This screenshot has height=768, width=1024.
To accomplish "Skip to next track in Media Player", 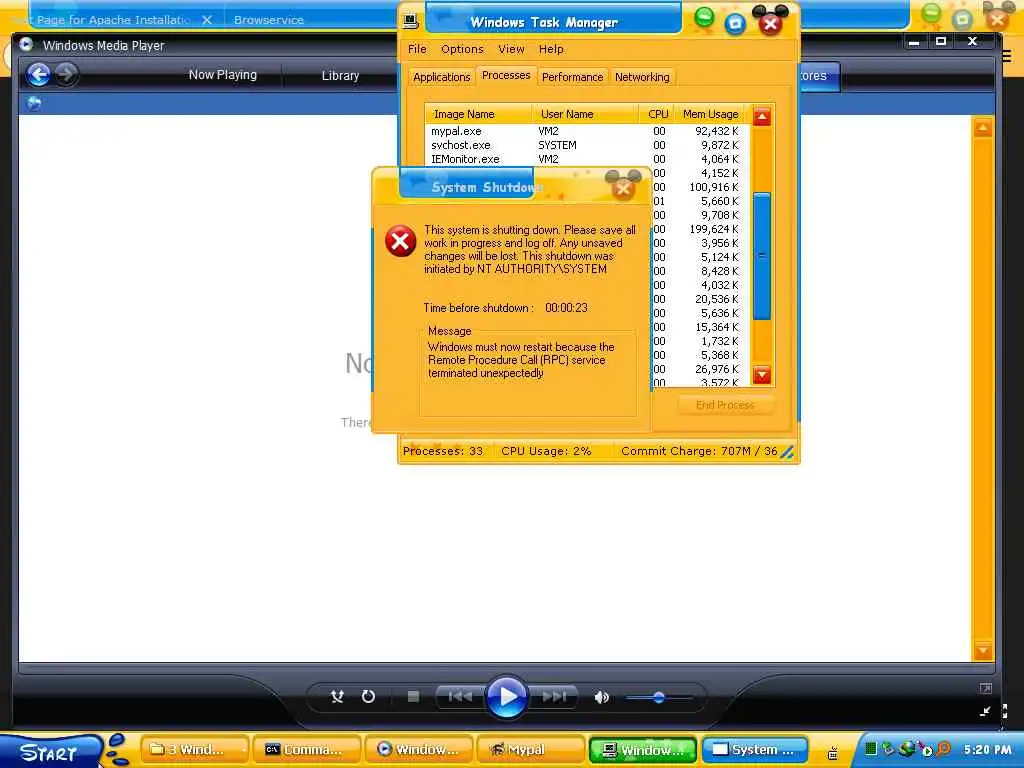I will pos(554,697).
